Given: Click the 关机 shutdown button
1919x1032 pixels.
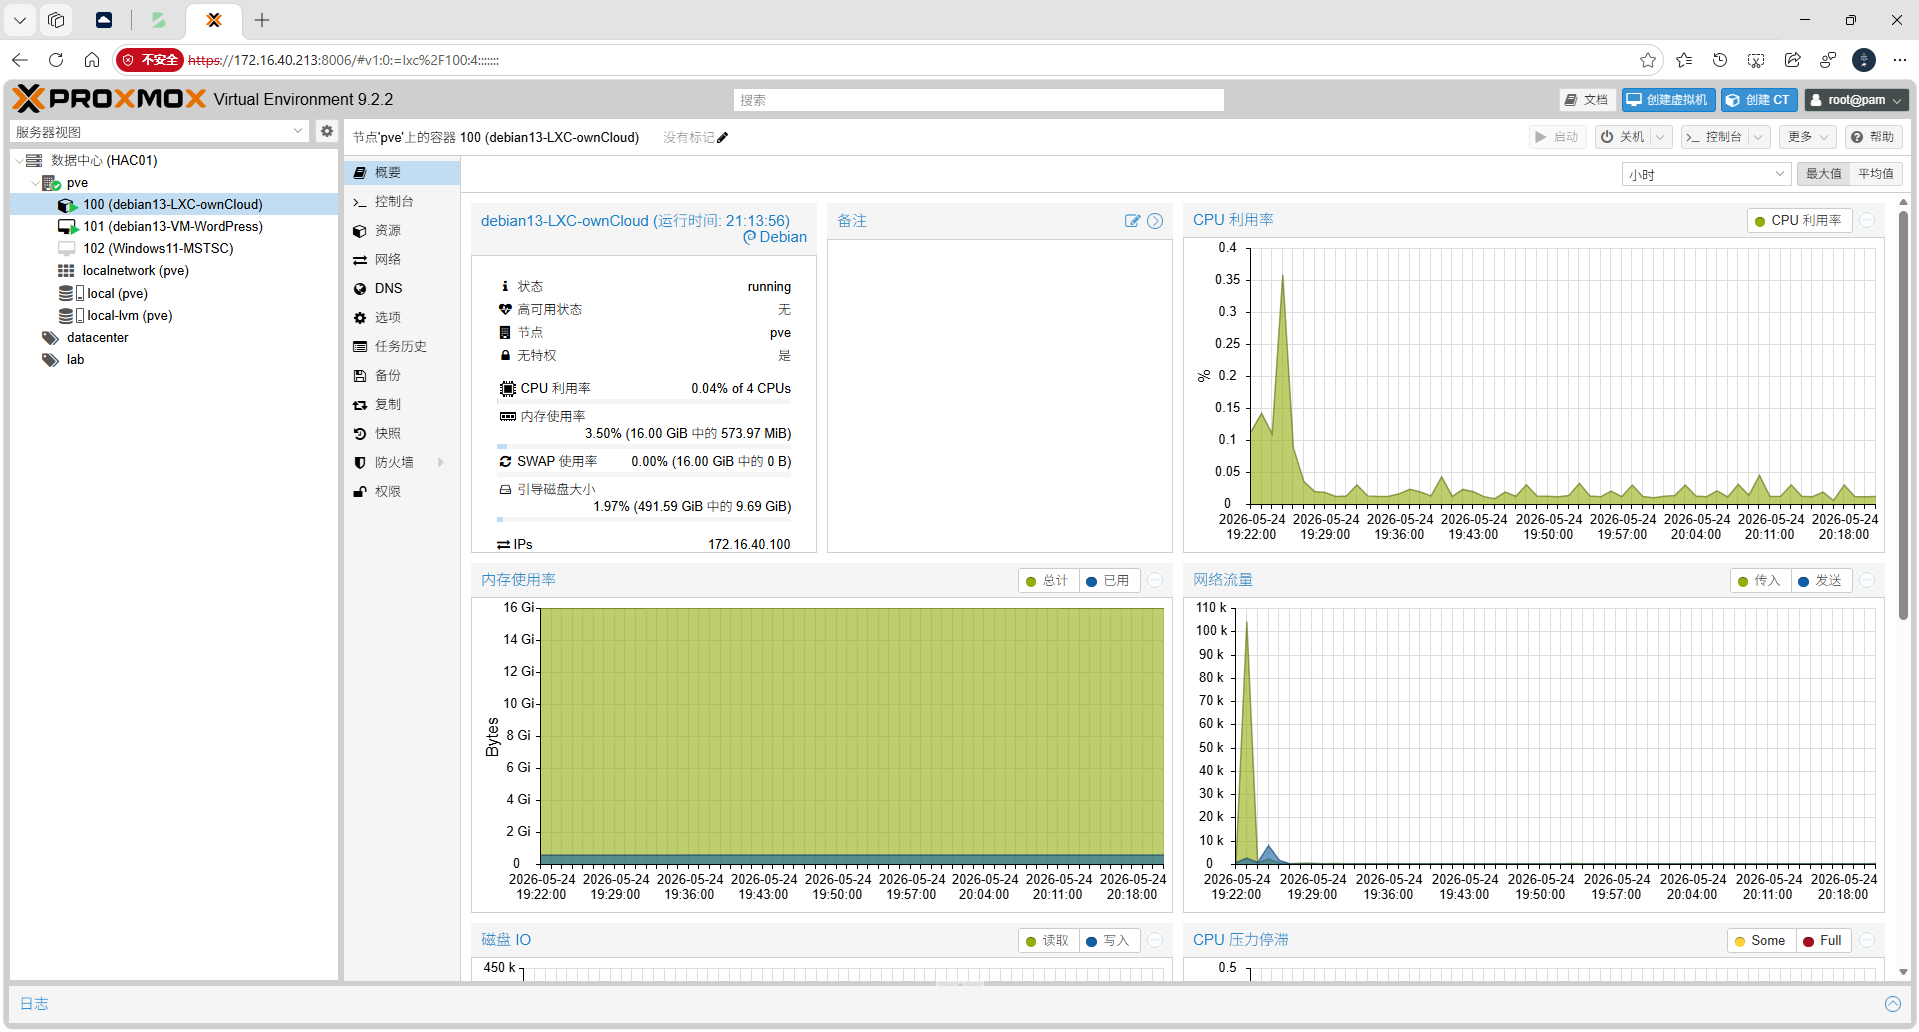Looking at the screenshot, I should (x=1622, y=137).
